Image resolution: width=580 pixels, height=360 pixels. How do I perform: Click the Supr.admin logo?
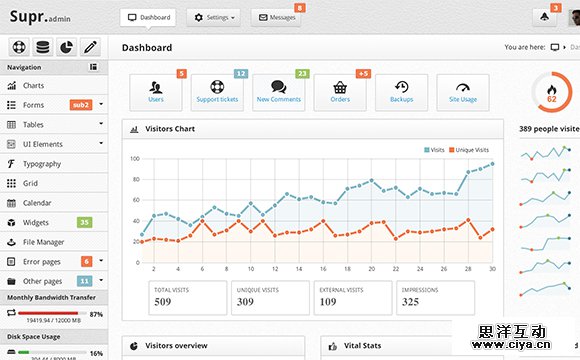[40, 17]
